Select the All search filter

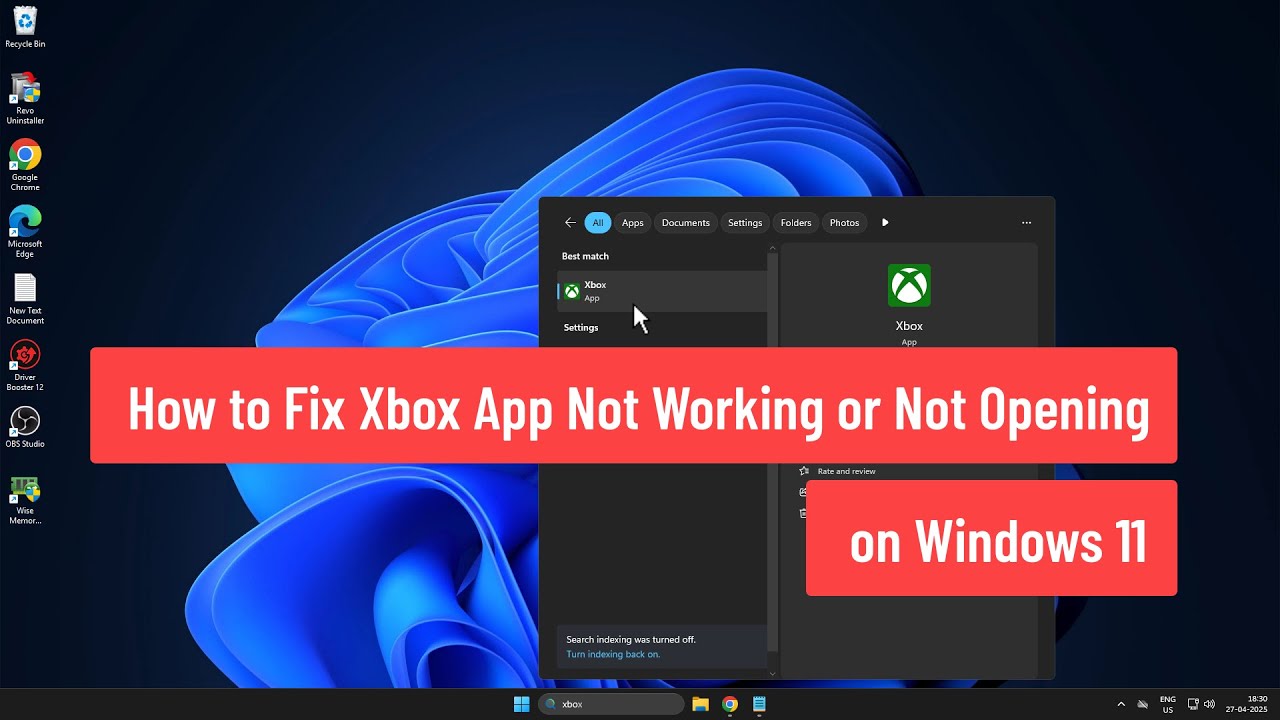pyautogui.click(x=598, y=223)
